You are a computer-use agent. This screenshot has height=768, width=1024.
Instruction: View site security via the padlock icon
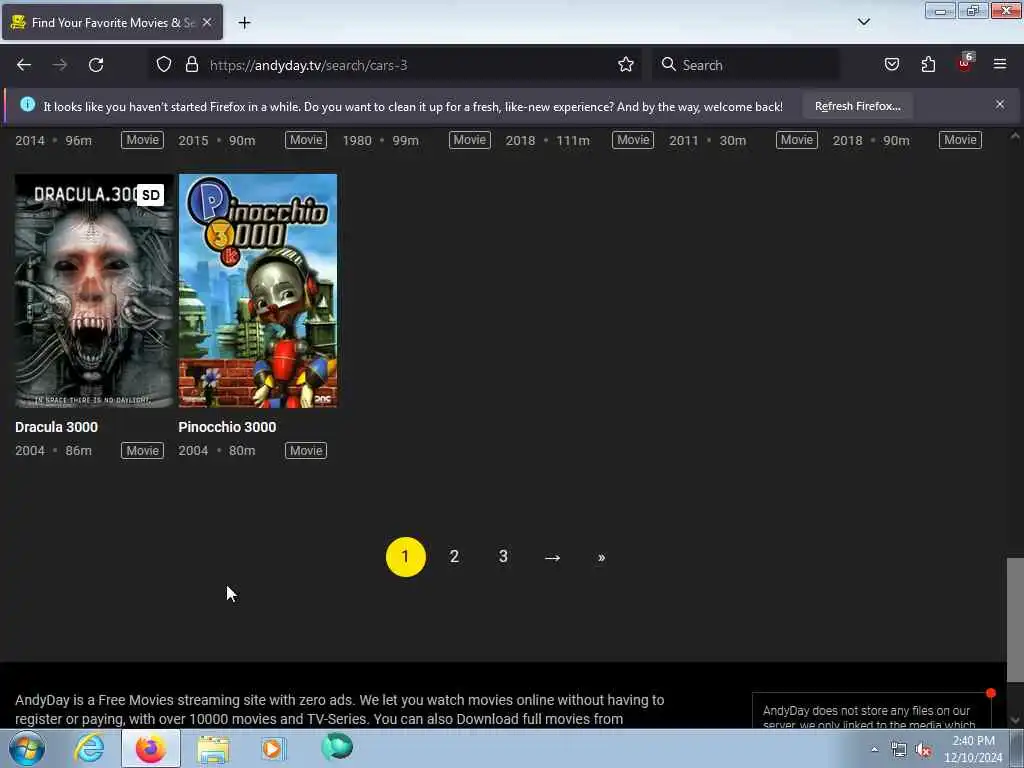coord(191,65)
